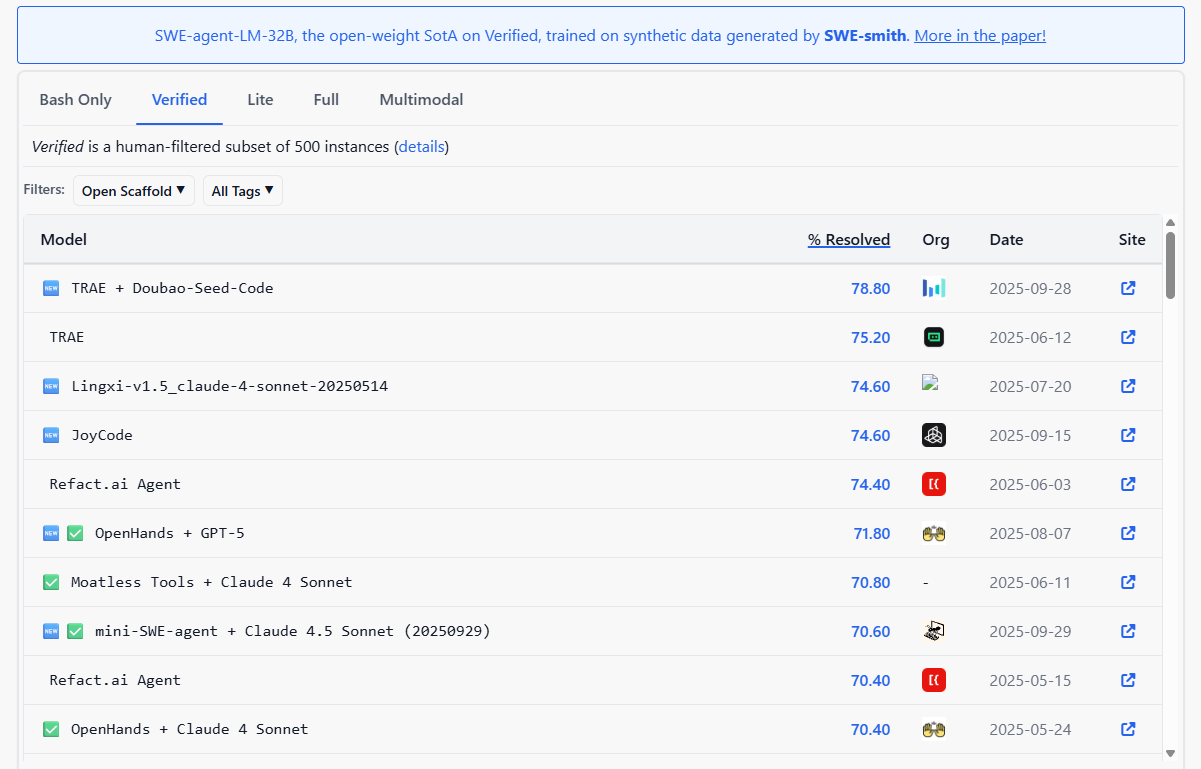
Task: Sort by % Resolved column header
Action: [849, 240]
